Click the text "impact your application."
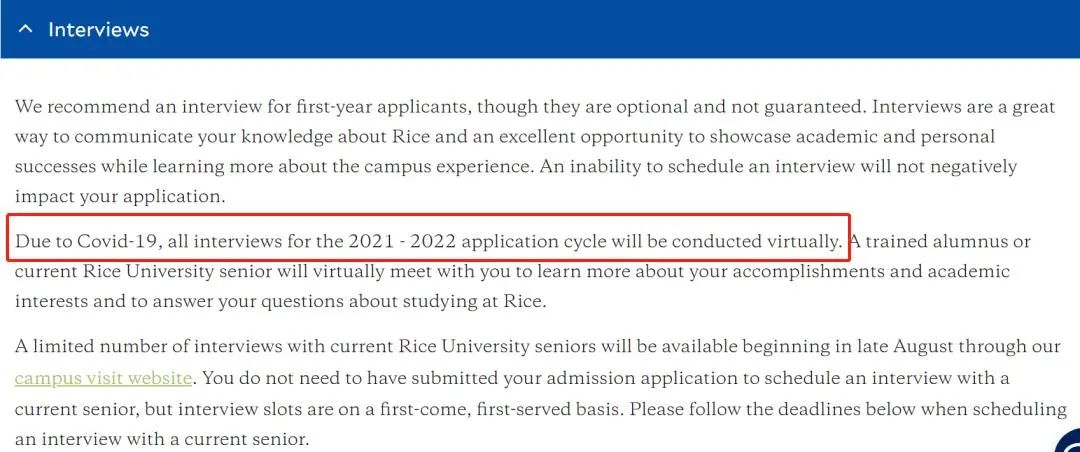1080x452 pixels. 121,197
